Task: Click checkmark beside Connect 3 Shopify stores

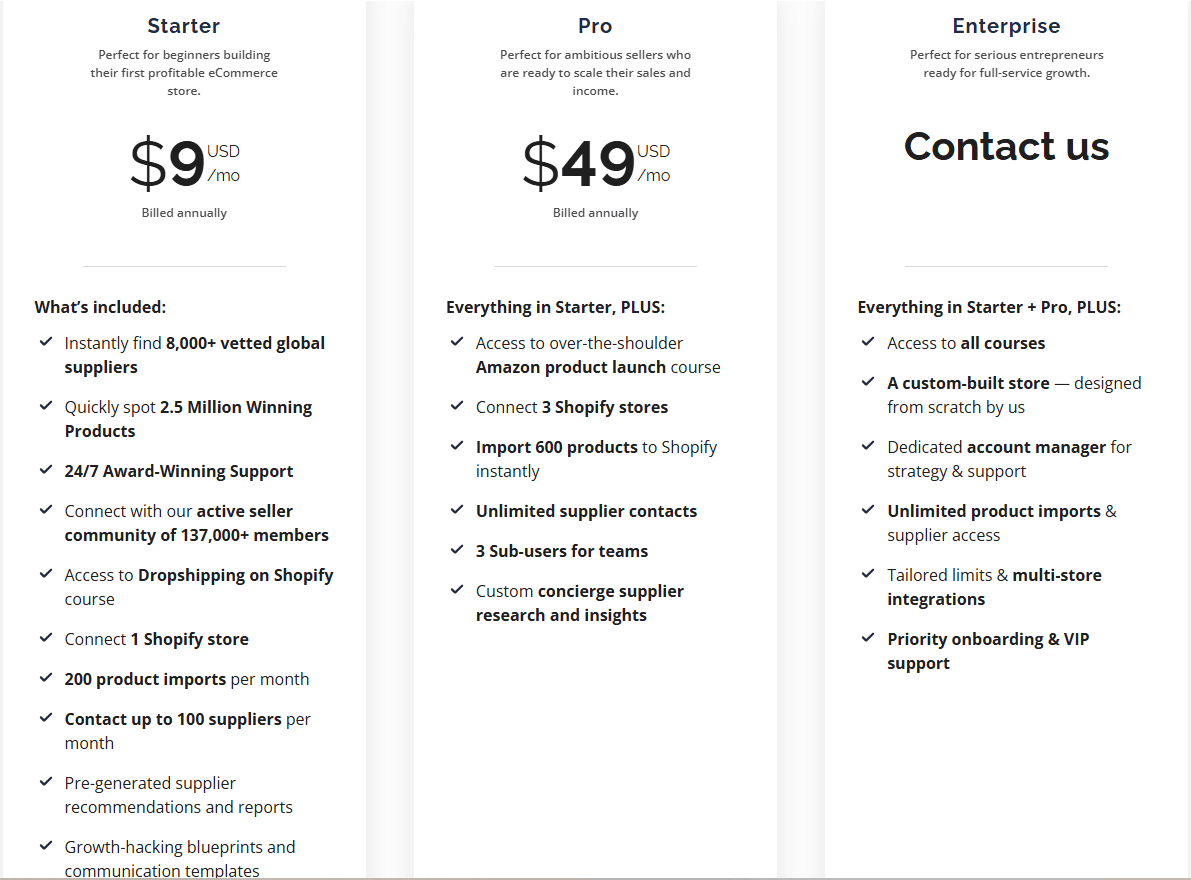Action: (x=457, y=406)
